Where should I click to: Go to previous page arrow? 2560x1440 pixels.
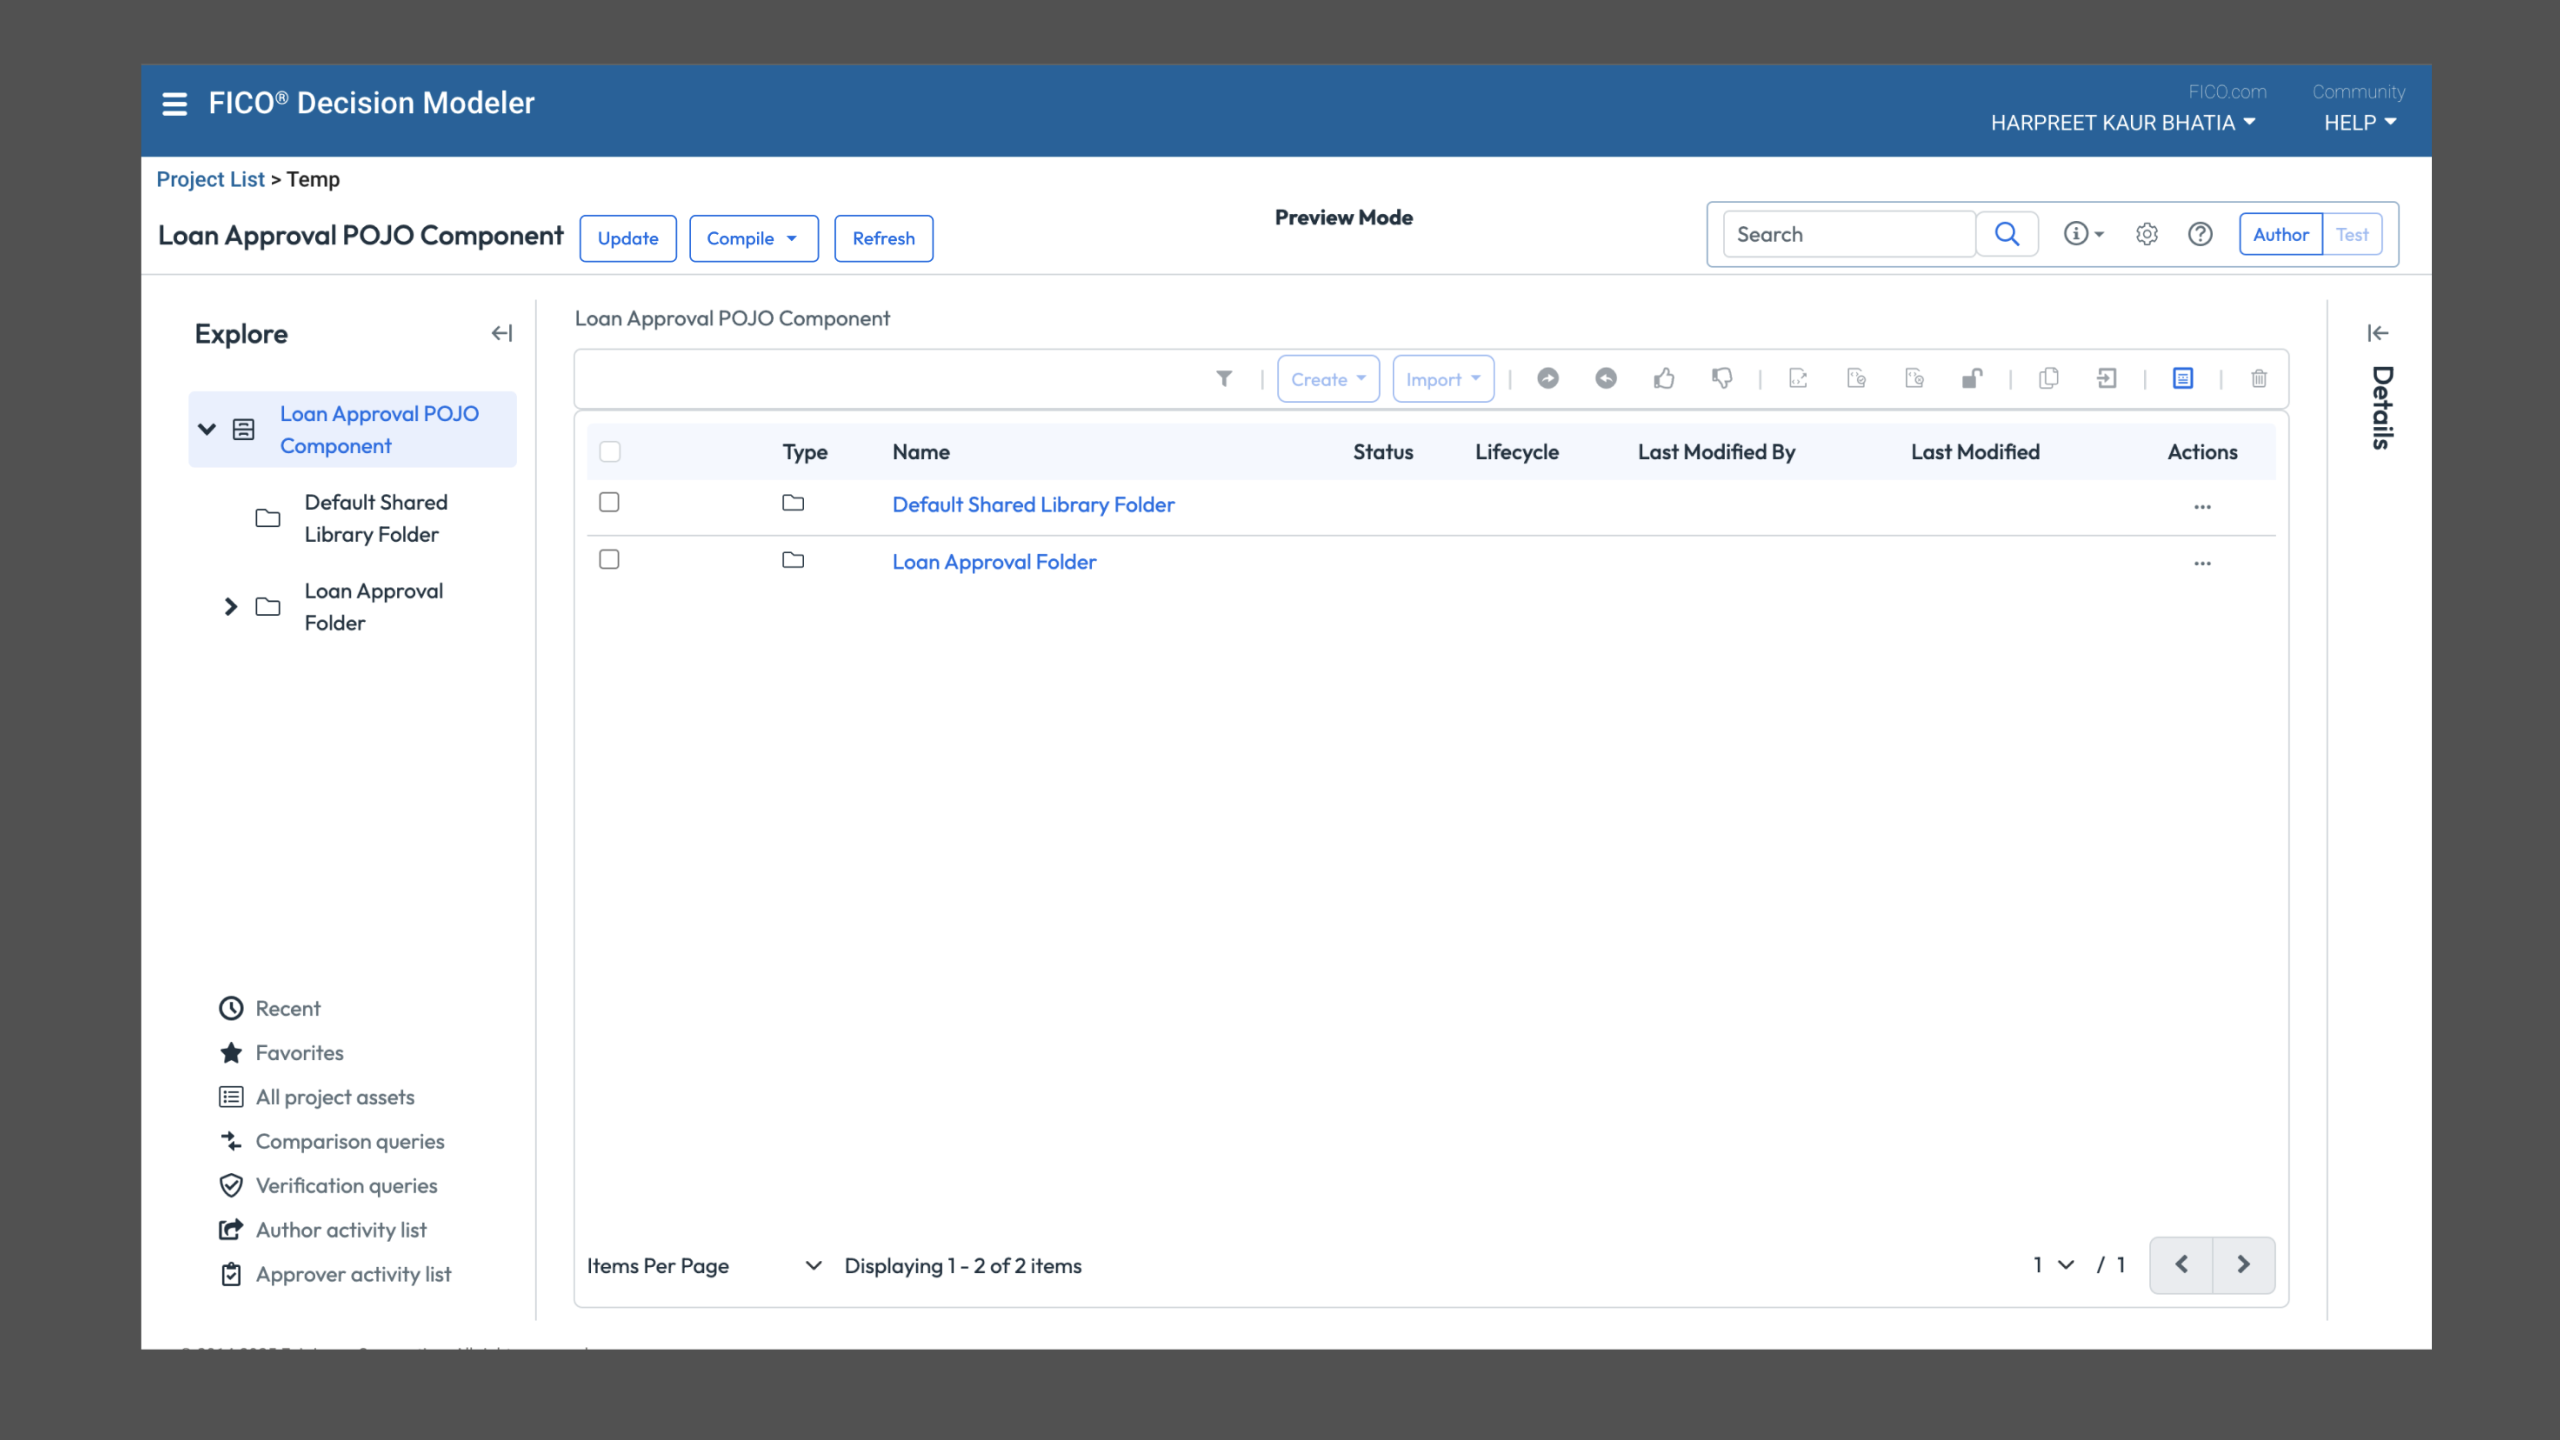pyautogui.click(x=2181, y=1264)
